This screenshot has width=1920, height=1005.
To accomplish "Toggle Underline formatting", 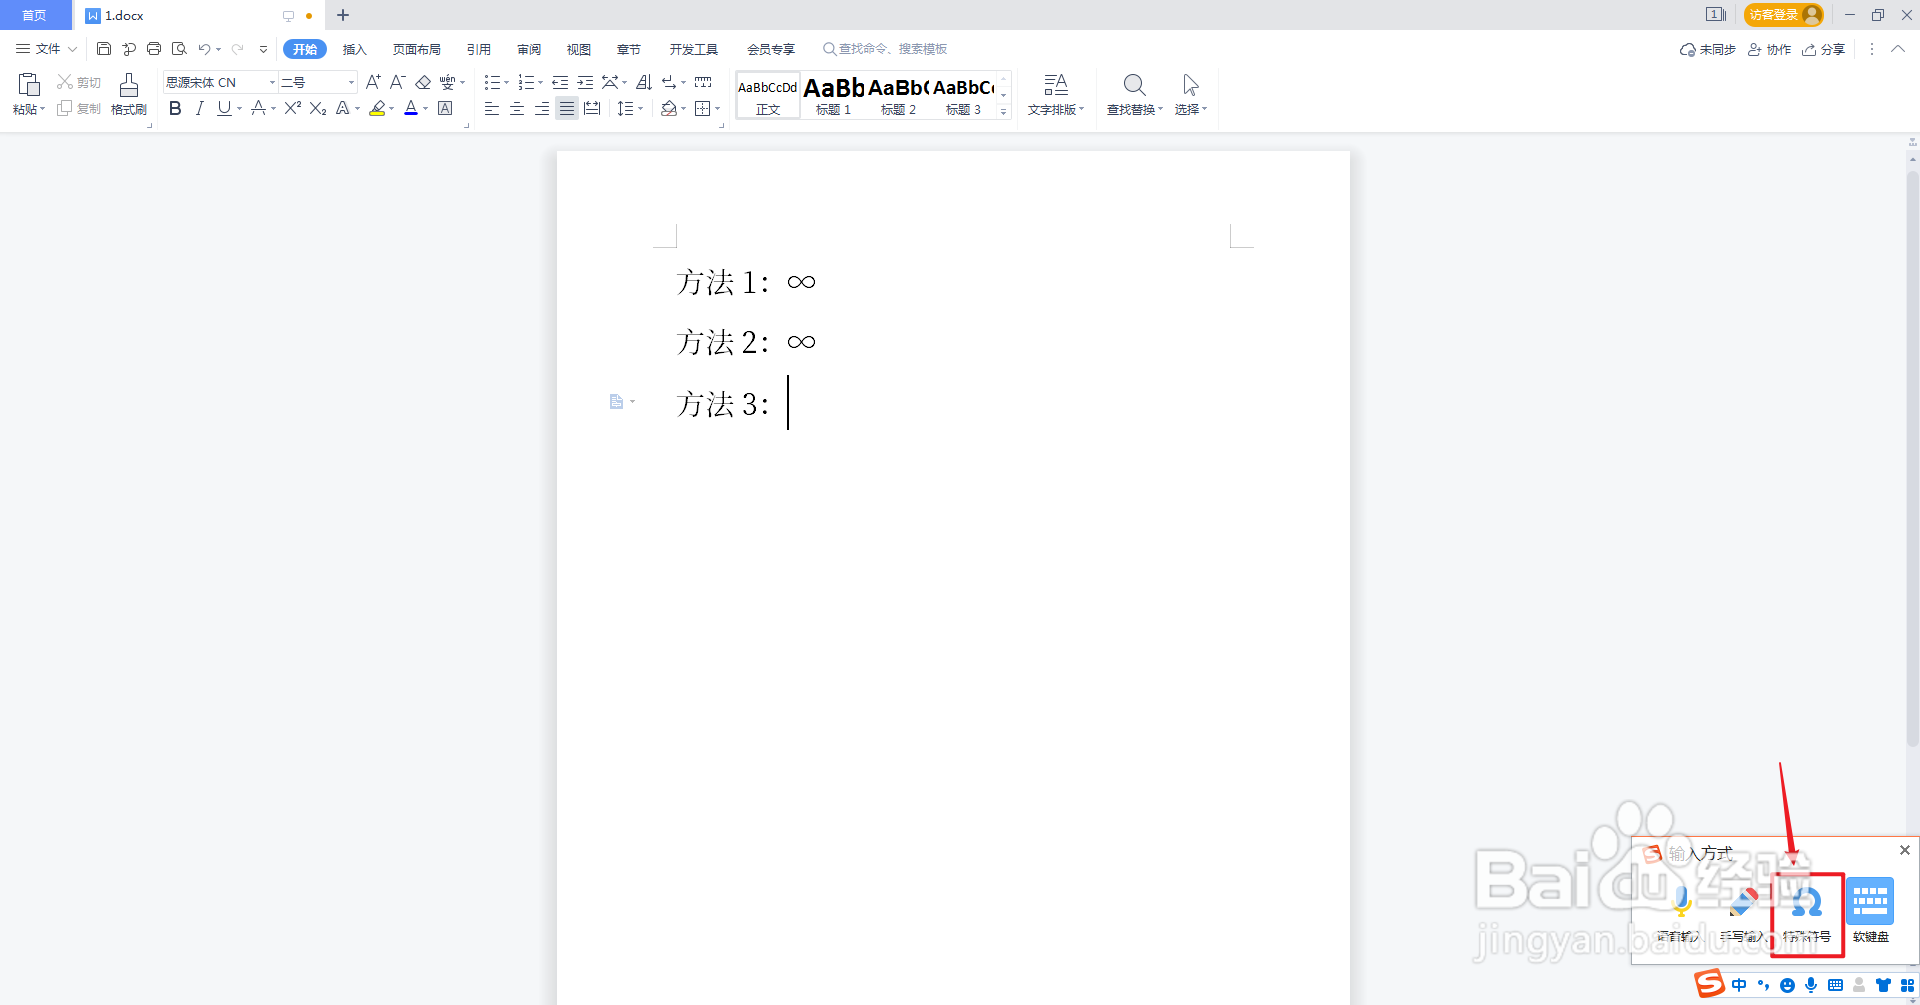I will tap(224, 108).
